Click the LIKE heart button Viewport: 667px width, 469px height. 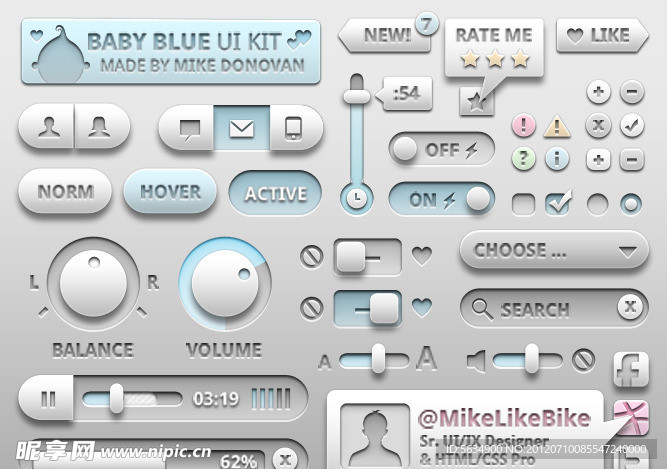pyautogui.click(x=602, y=36)
